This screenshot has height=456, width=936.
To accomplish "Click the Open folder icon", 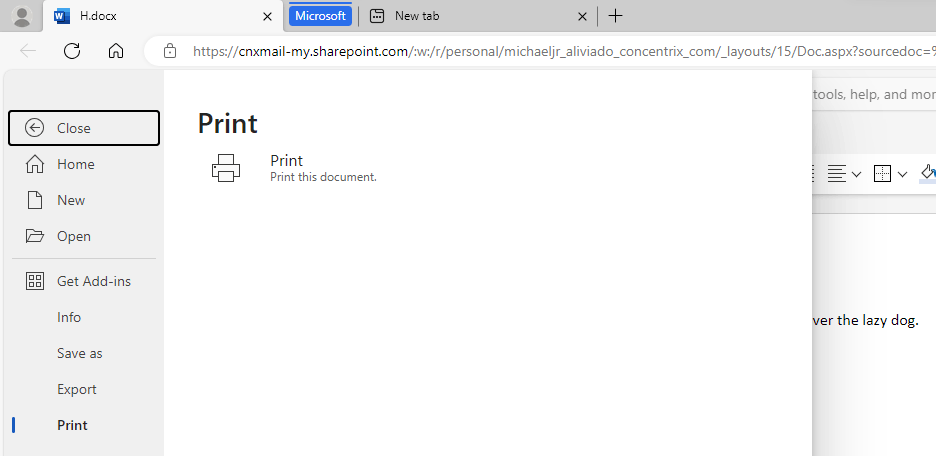I will (35, 236).
